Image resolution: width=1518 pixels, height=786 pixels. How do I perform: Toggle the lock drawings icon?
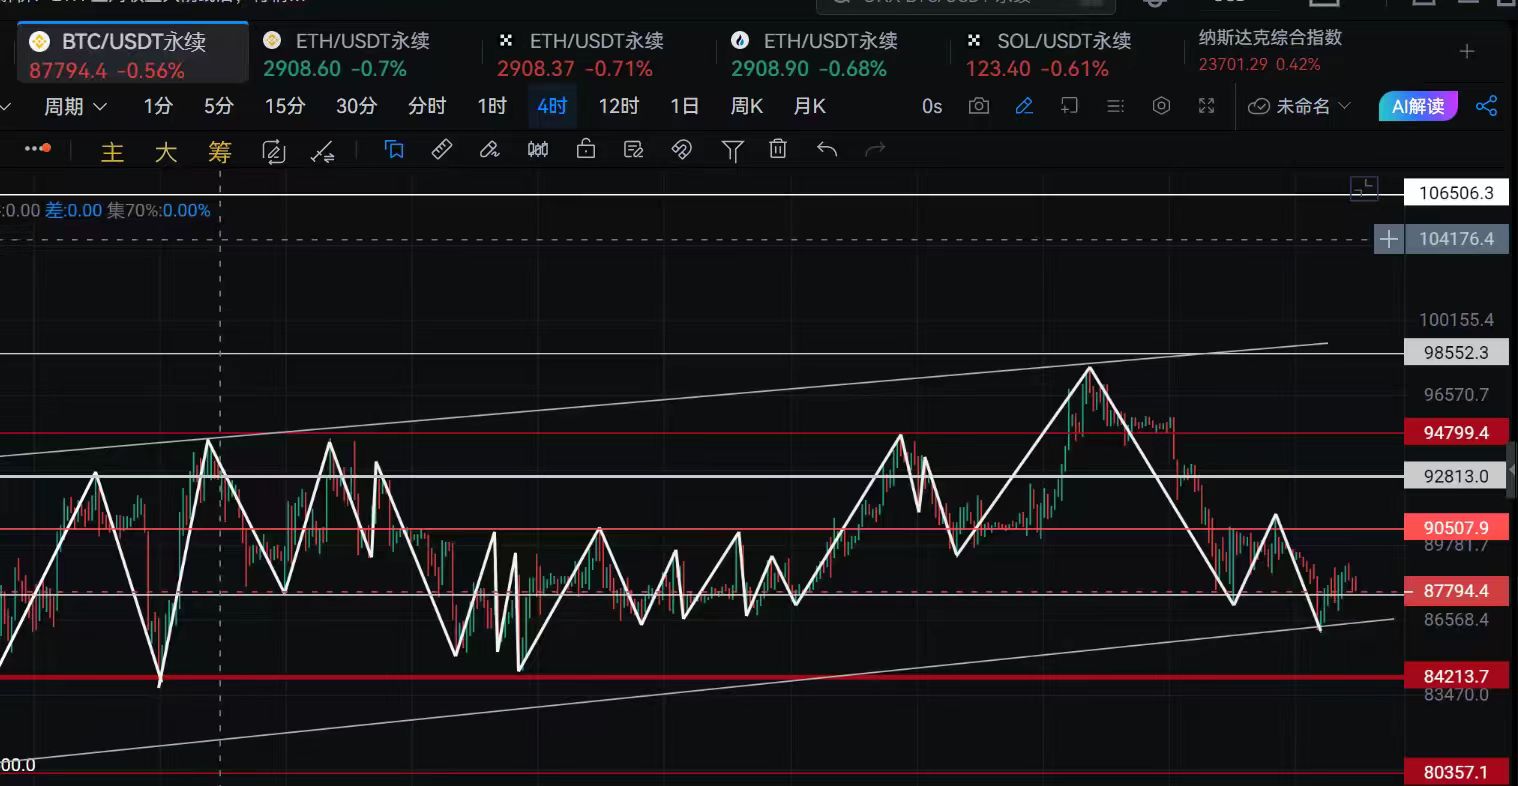[586, 150]
